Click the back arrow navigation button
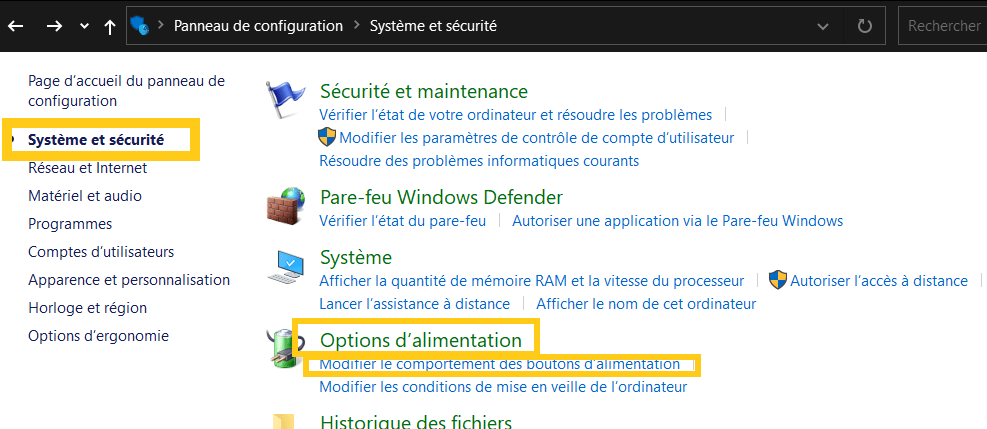The image size is (987, 429). coord(16,26)
